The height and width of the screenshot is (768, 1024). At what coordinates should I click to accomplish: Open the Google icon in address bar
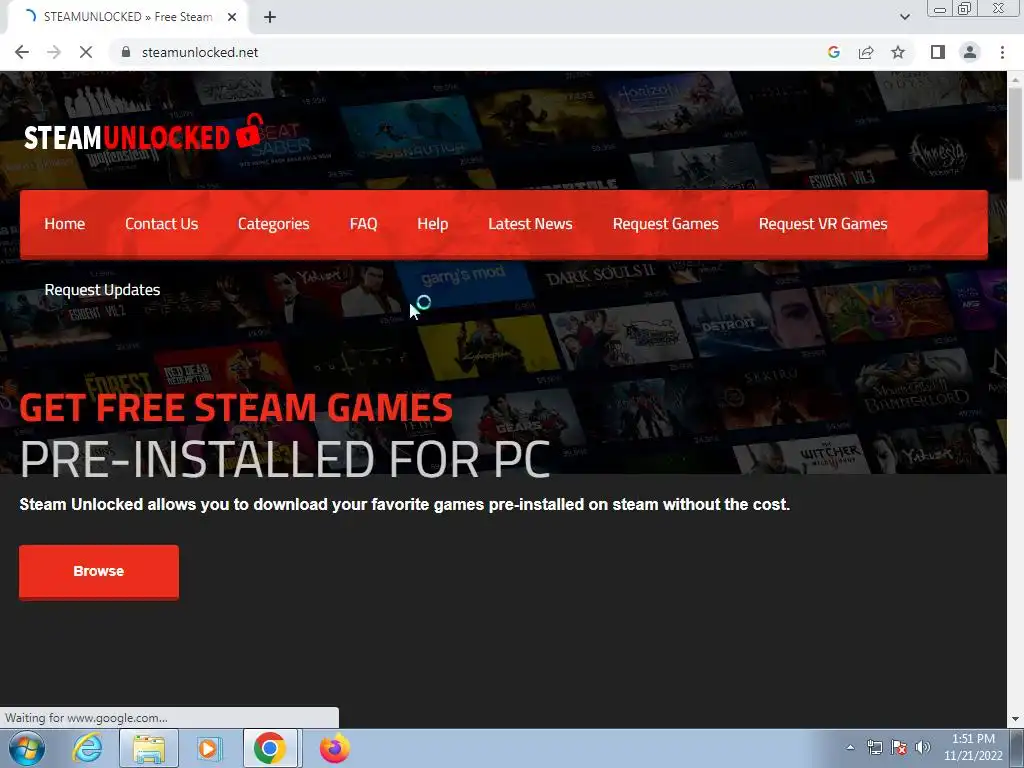pos(833,52)
